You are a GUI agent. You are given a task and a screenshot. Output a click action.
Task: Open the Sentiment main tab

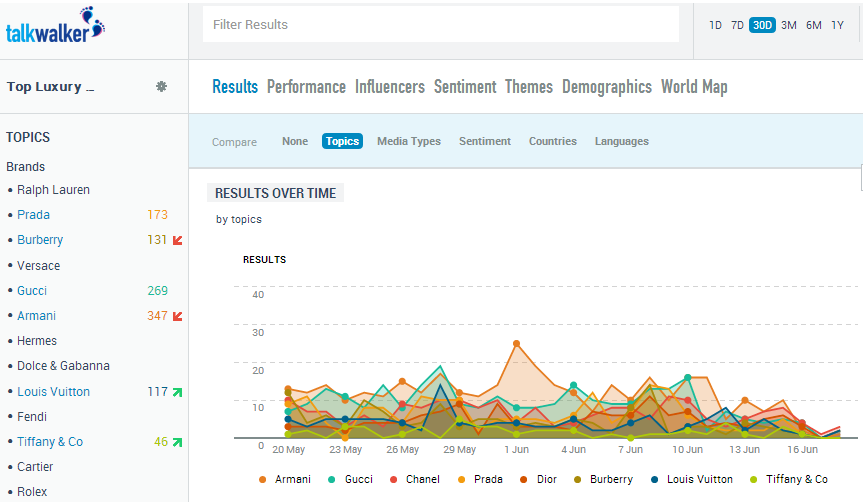465,87
